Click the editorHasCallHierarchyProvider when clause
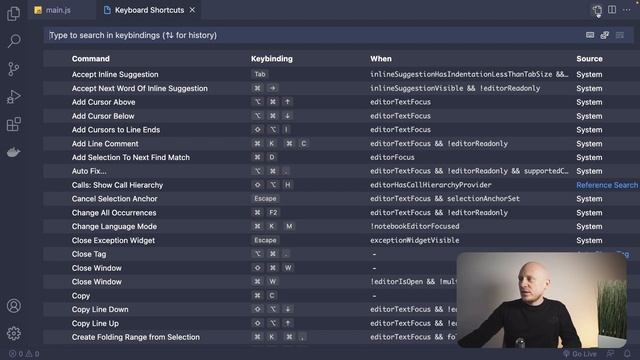 pos(431,185)
